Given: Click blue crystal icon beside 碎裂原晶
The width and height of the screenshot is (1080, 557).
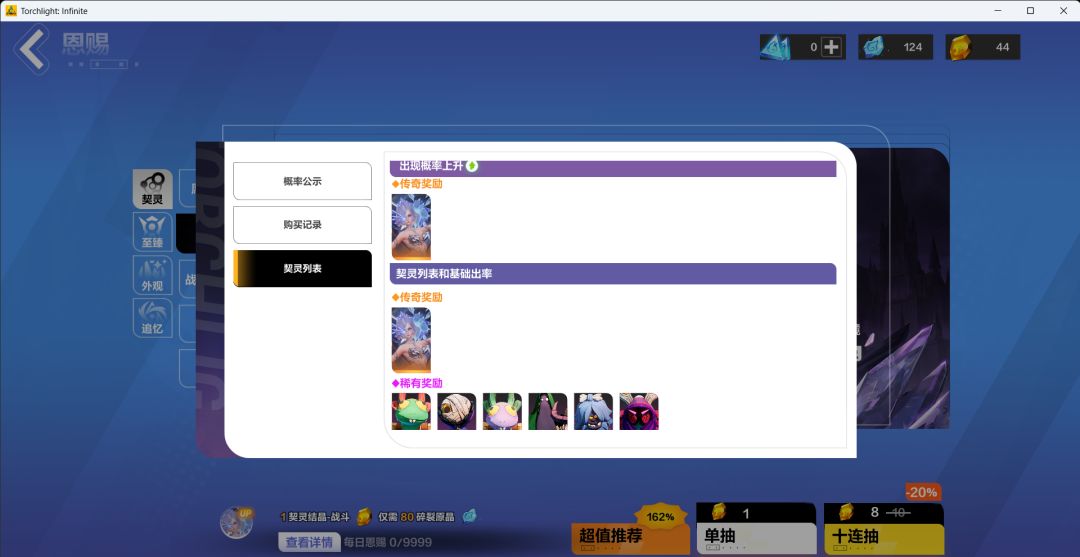Looking at the screenshot, I should coord(469,516).
